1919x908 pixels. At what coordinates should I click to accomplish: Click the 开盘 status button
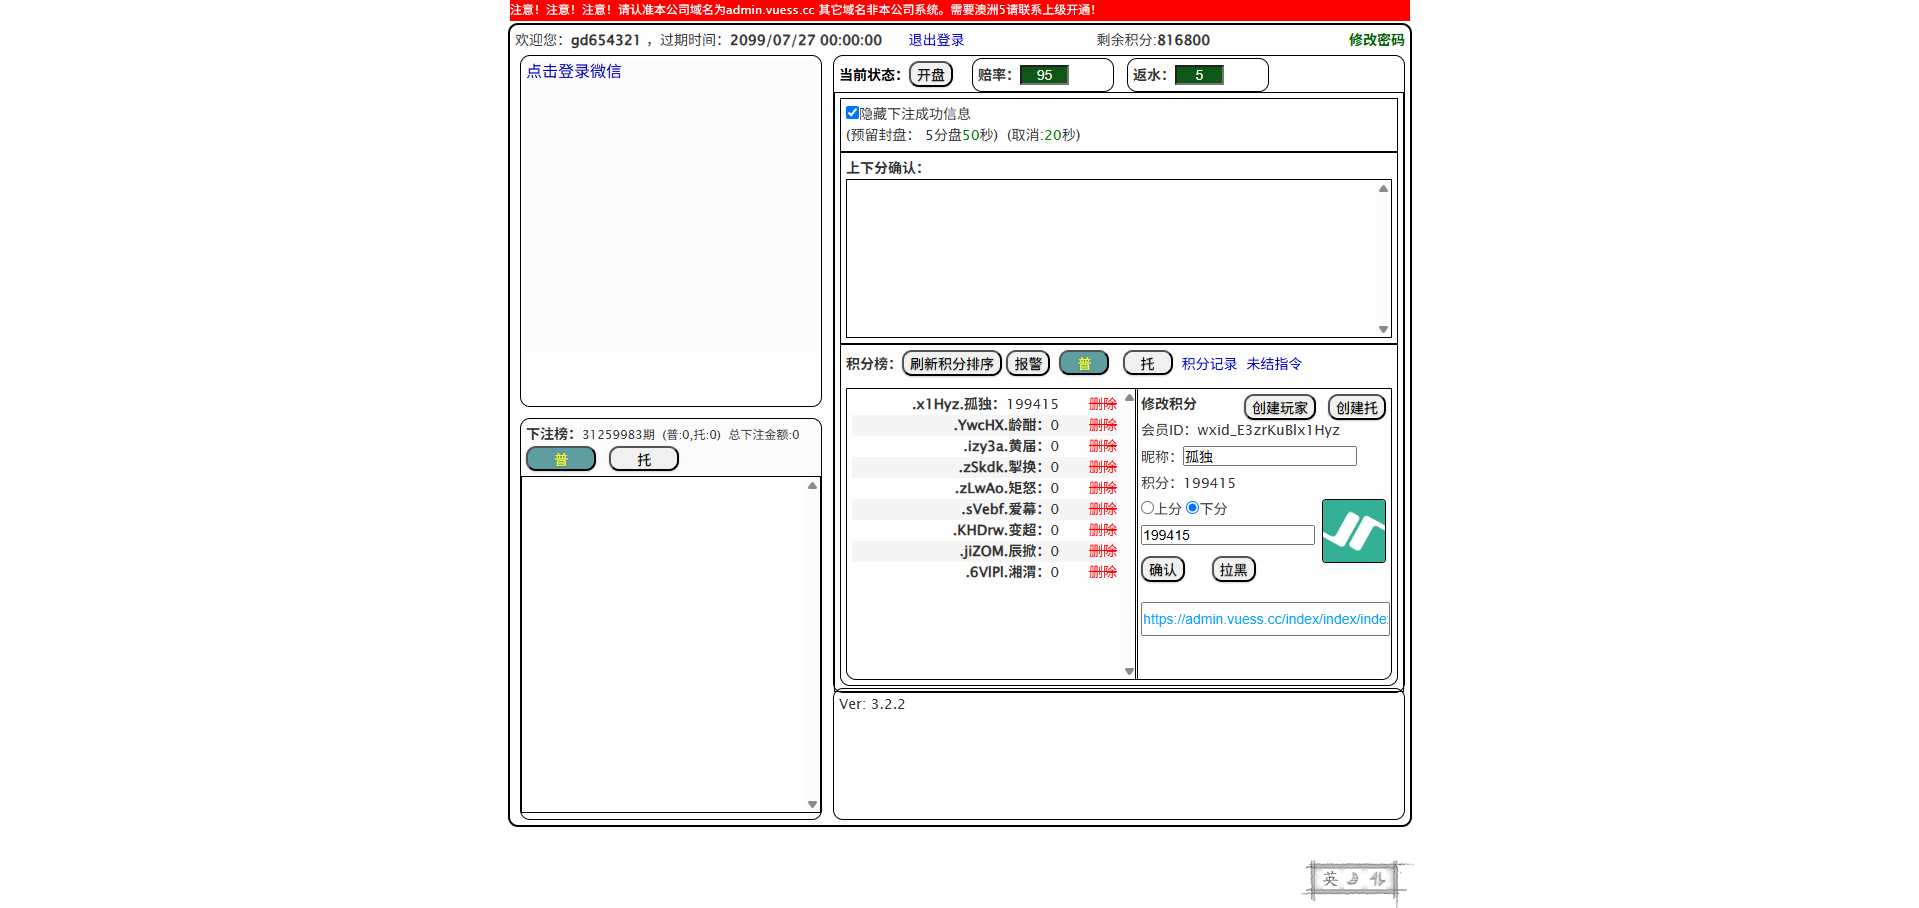point(930,75)
